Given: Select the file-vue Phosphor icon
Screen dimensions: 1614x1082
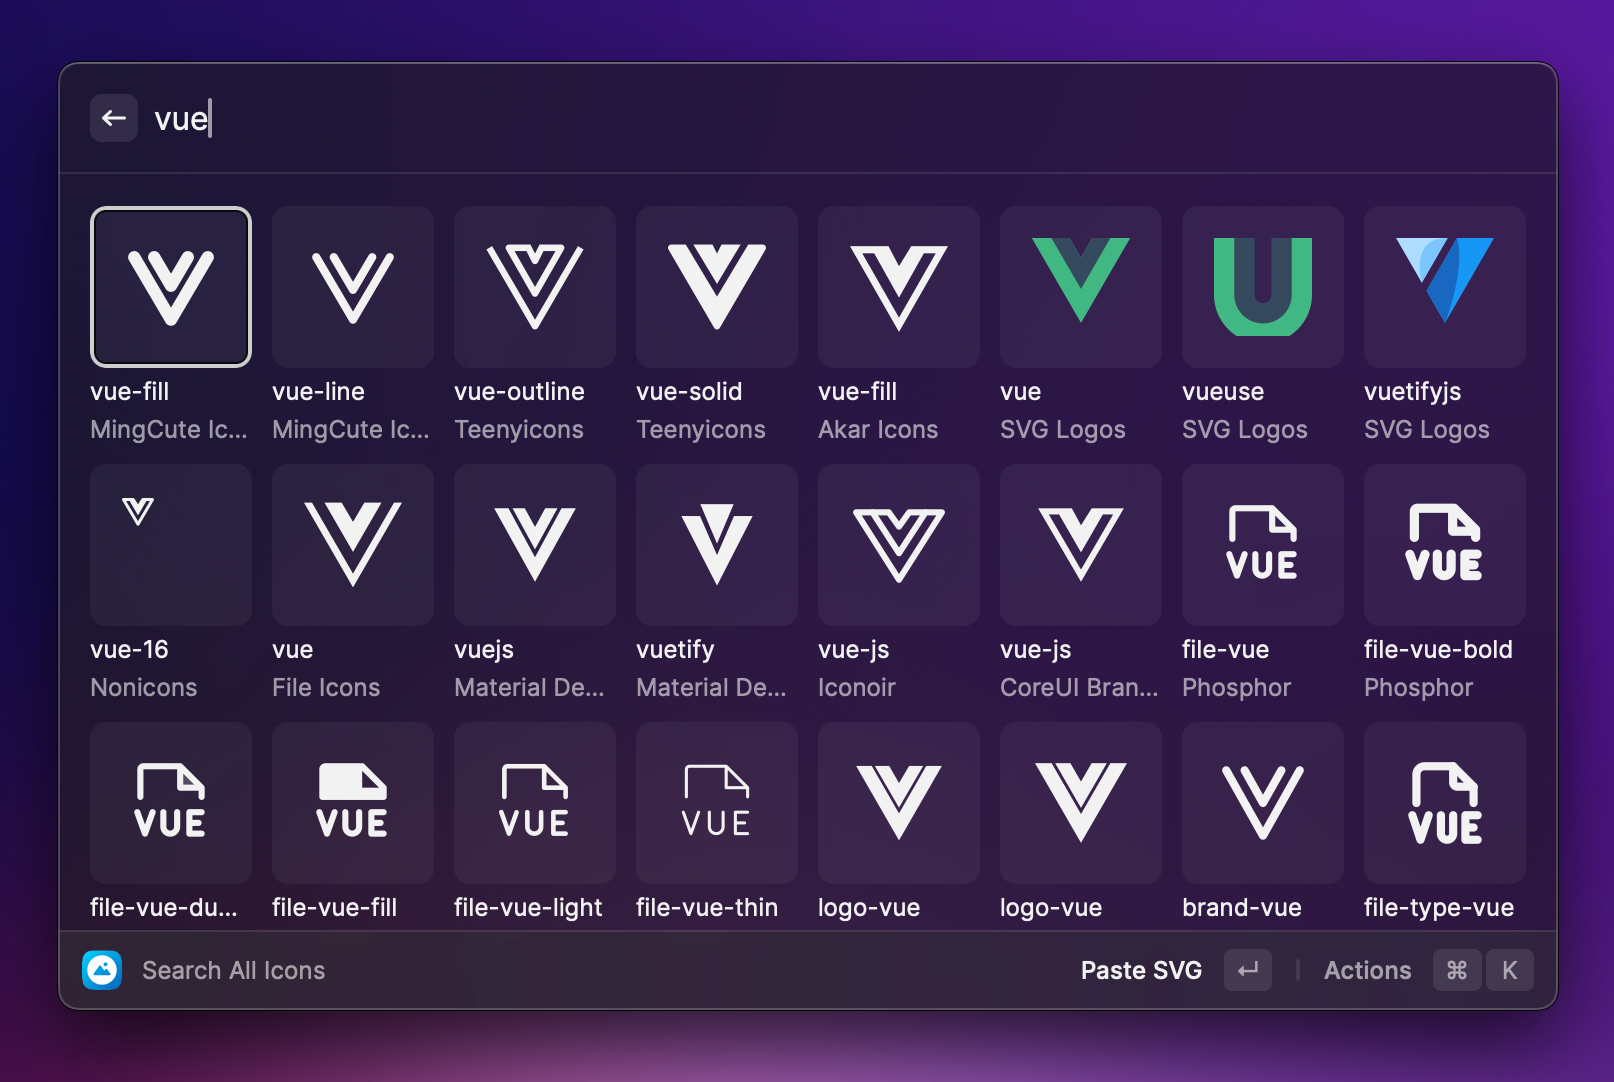Looking at the screenshot, I should [1262, 545].
